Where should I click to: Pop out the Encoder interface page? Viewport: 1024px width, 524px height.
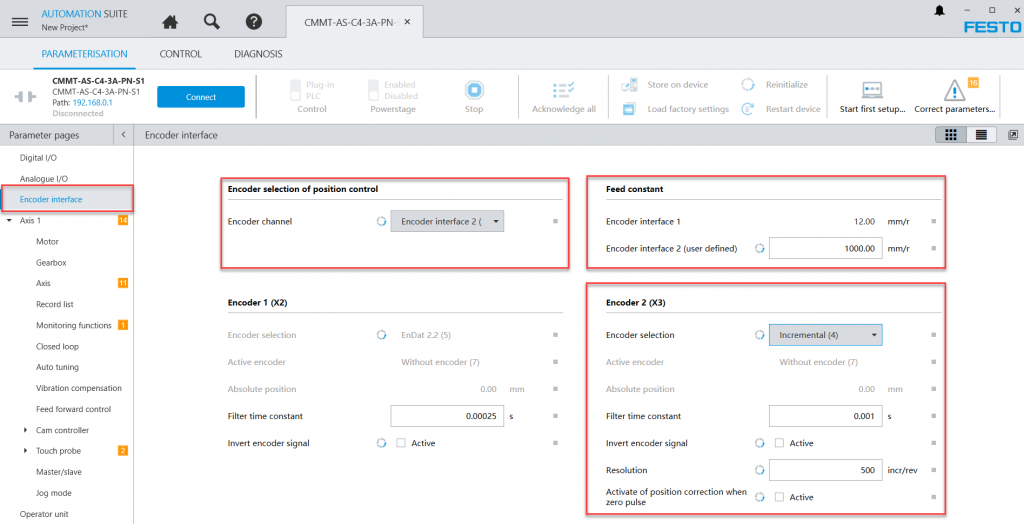click(1013, 135)
